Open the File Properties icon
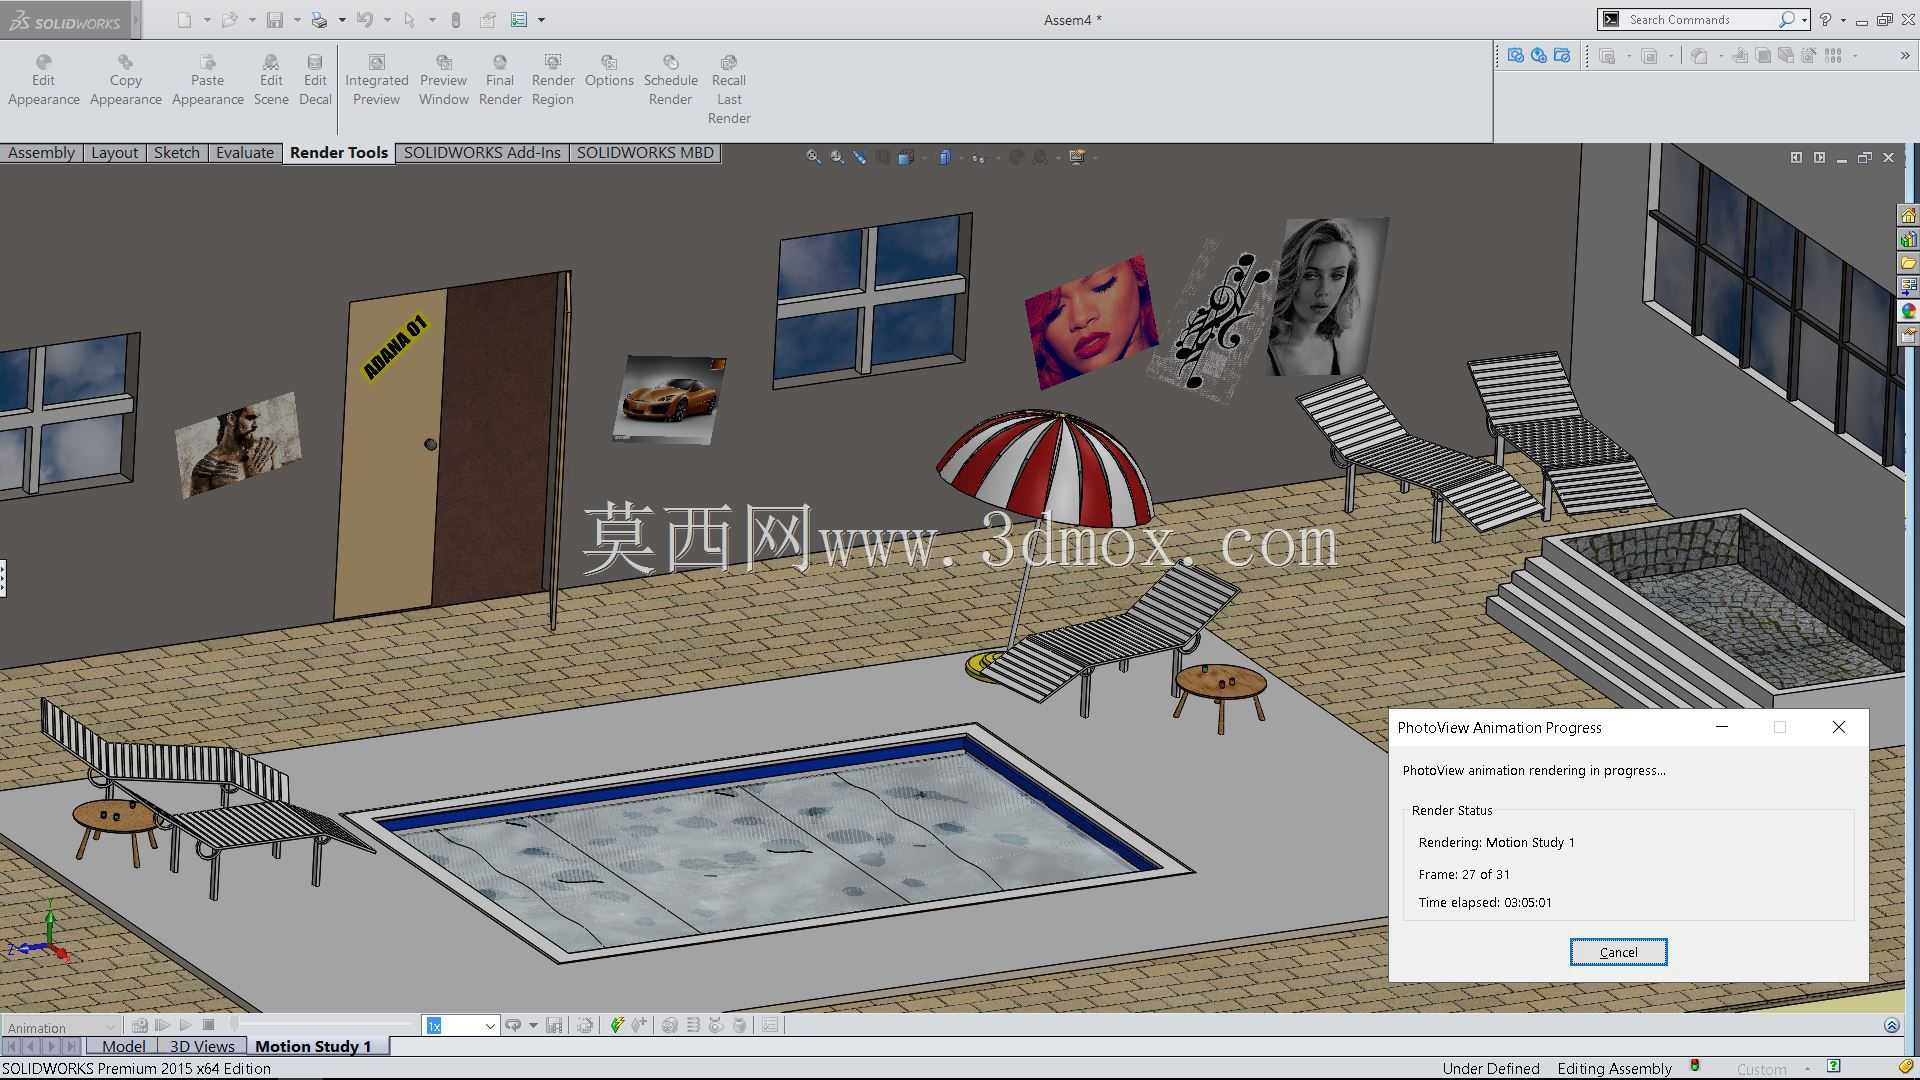The image size is (1920, 1080). pyautogui.click(x=487, y=19)
